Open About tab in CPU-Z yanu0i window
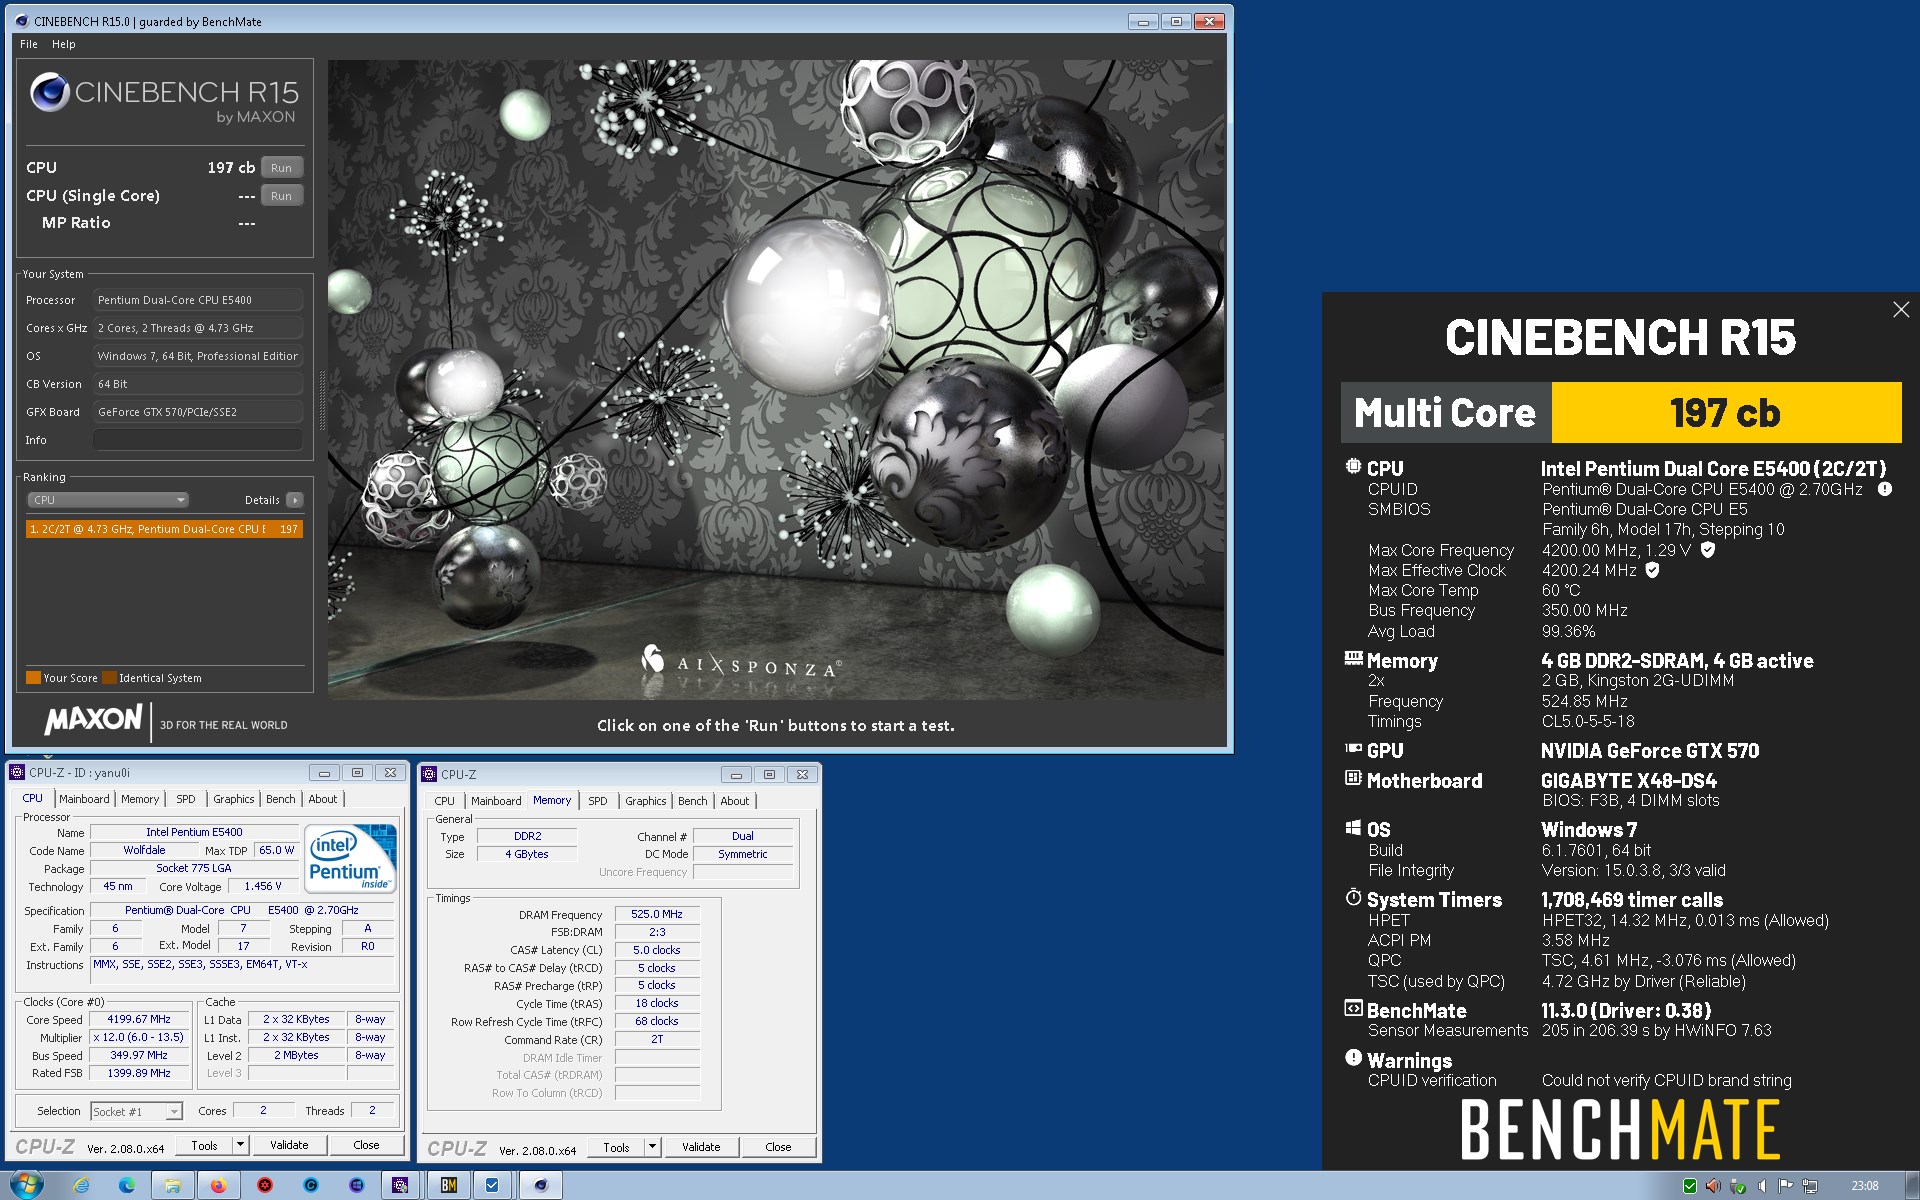Viewport: 1920px width, 1200px height. [323, 799]
